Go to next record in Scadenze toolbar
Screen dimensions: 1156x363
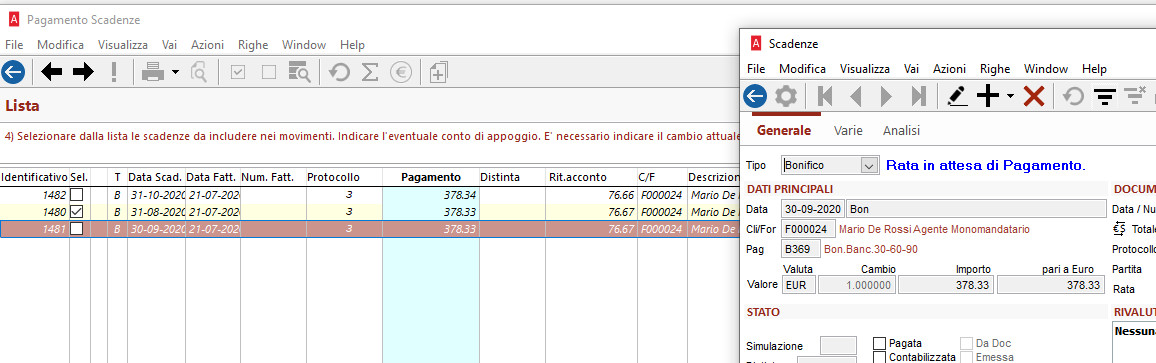887,96
